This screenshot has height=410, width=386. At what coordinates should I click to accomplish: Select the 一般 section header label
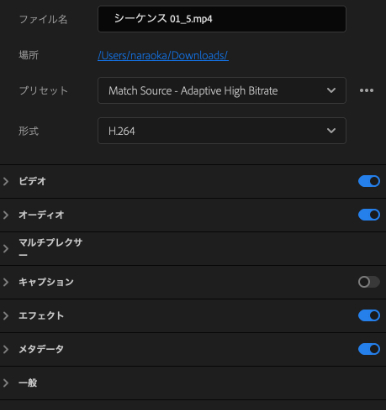coord(28,383)
